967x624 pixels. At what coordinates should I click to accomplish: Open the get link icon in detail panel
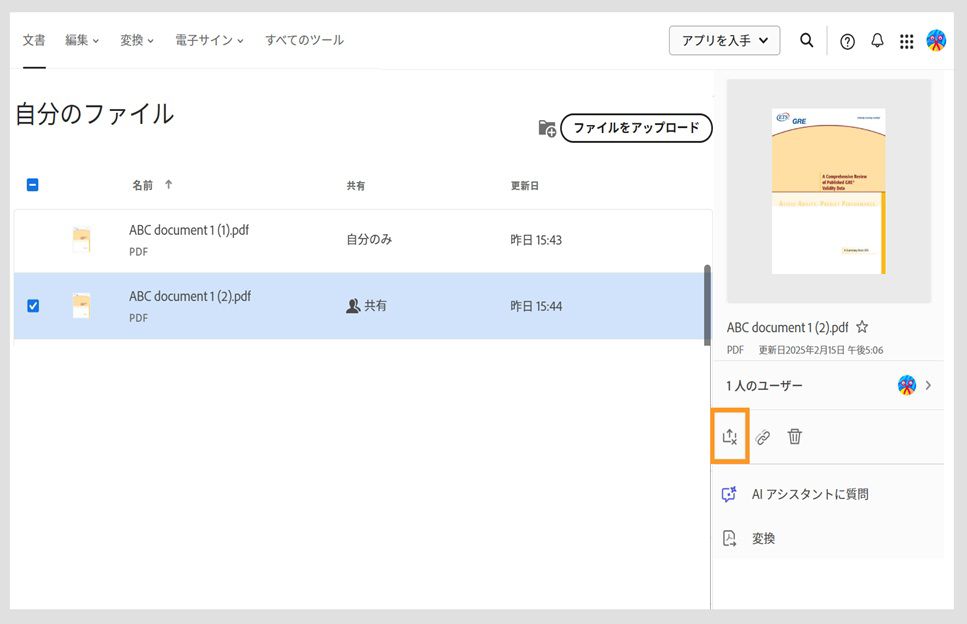coord(762,436)
